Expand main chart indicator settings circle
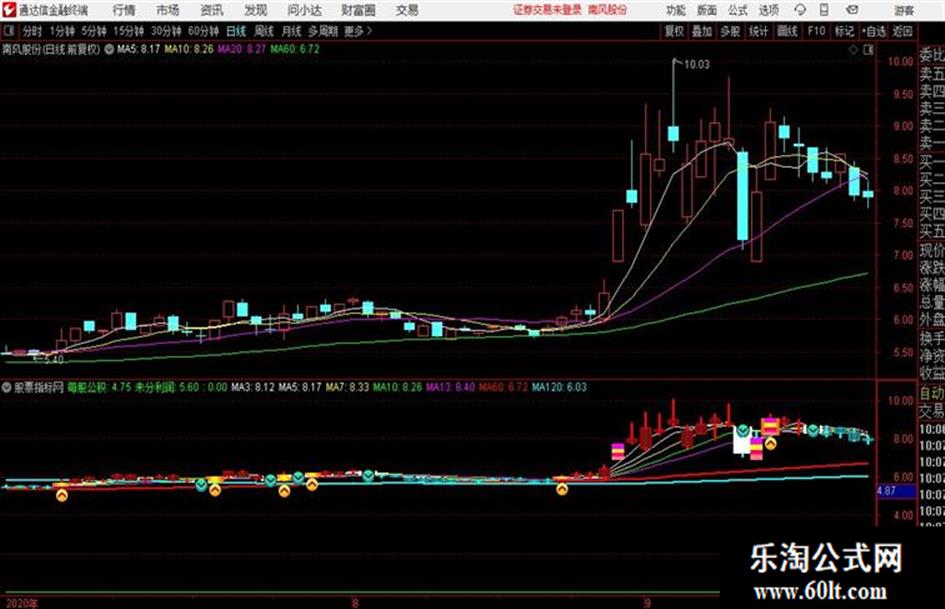The width and height of the screenshot is (945, 609). pos(108,49)
